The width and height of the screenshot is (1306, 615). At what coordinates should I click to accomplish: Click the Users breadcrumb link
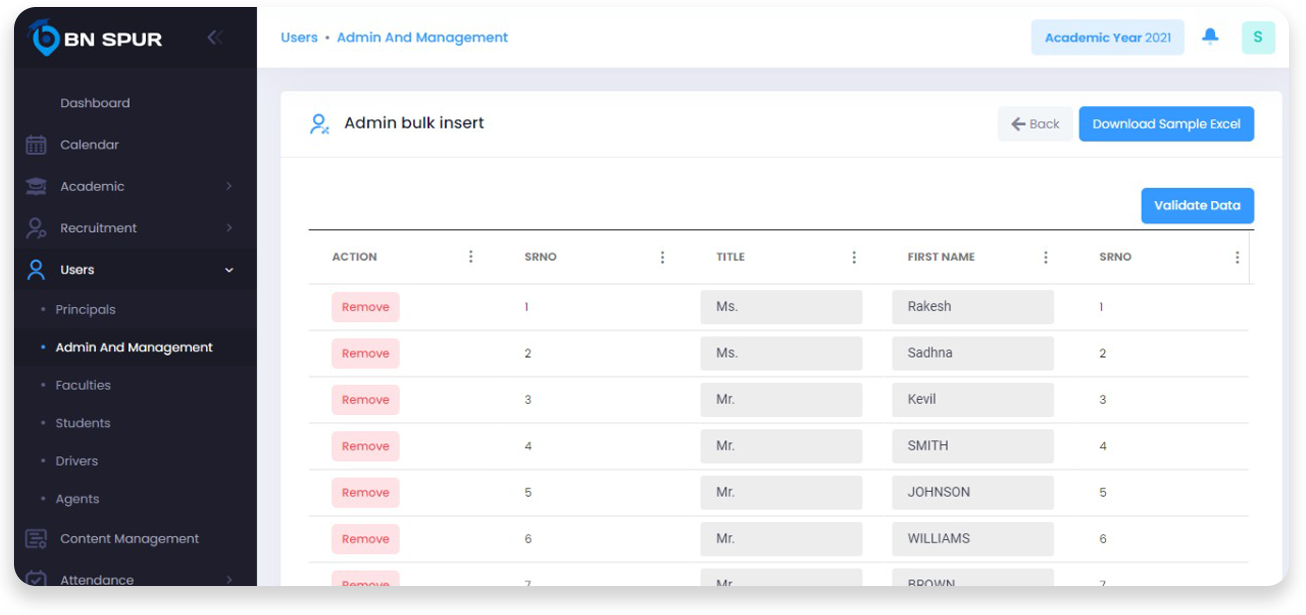point(299,38)
